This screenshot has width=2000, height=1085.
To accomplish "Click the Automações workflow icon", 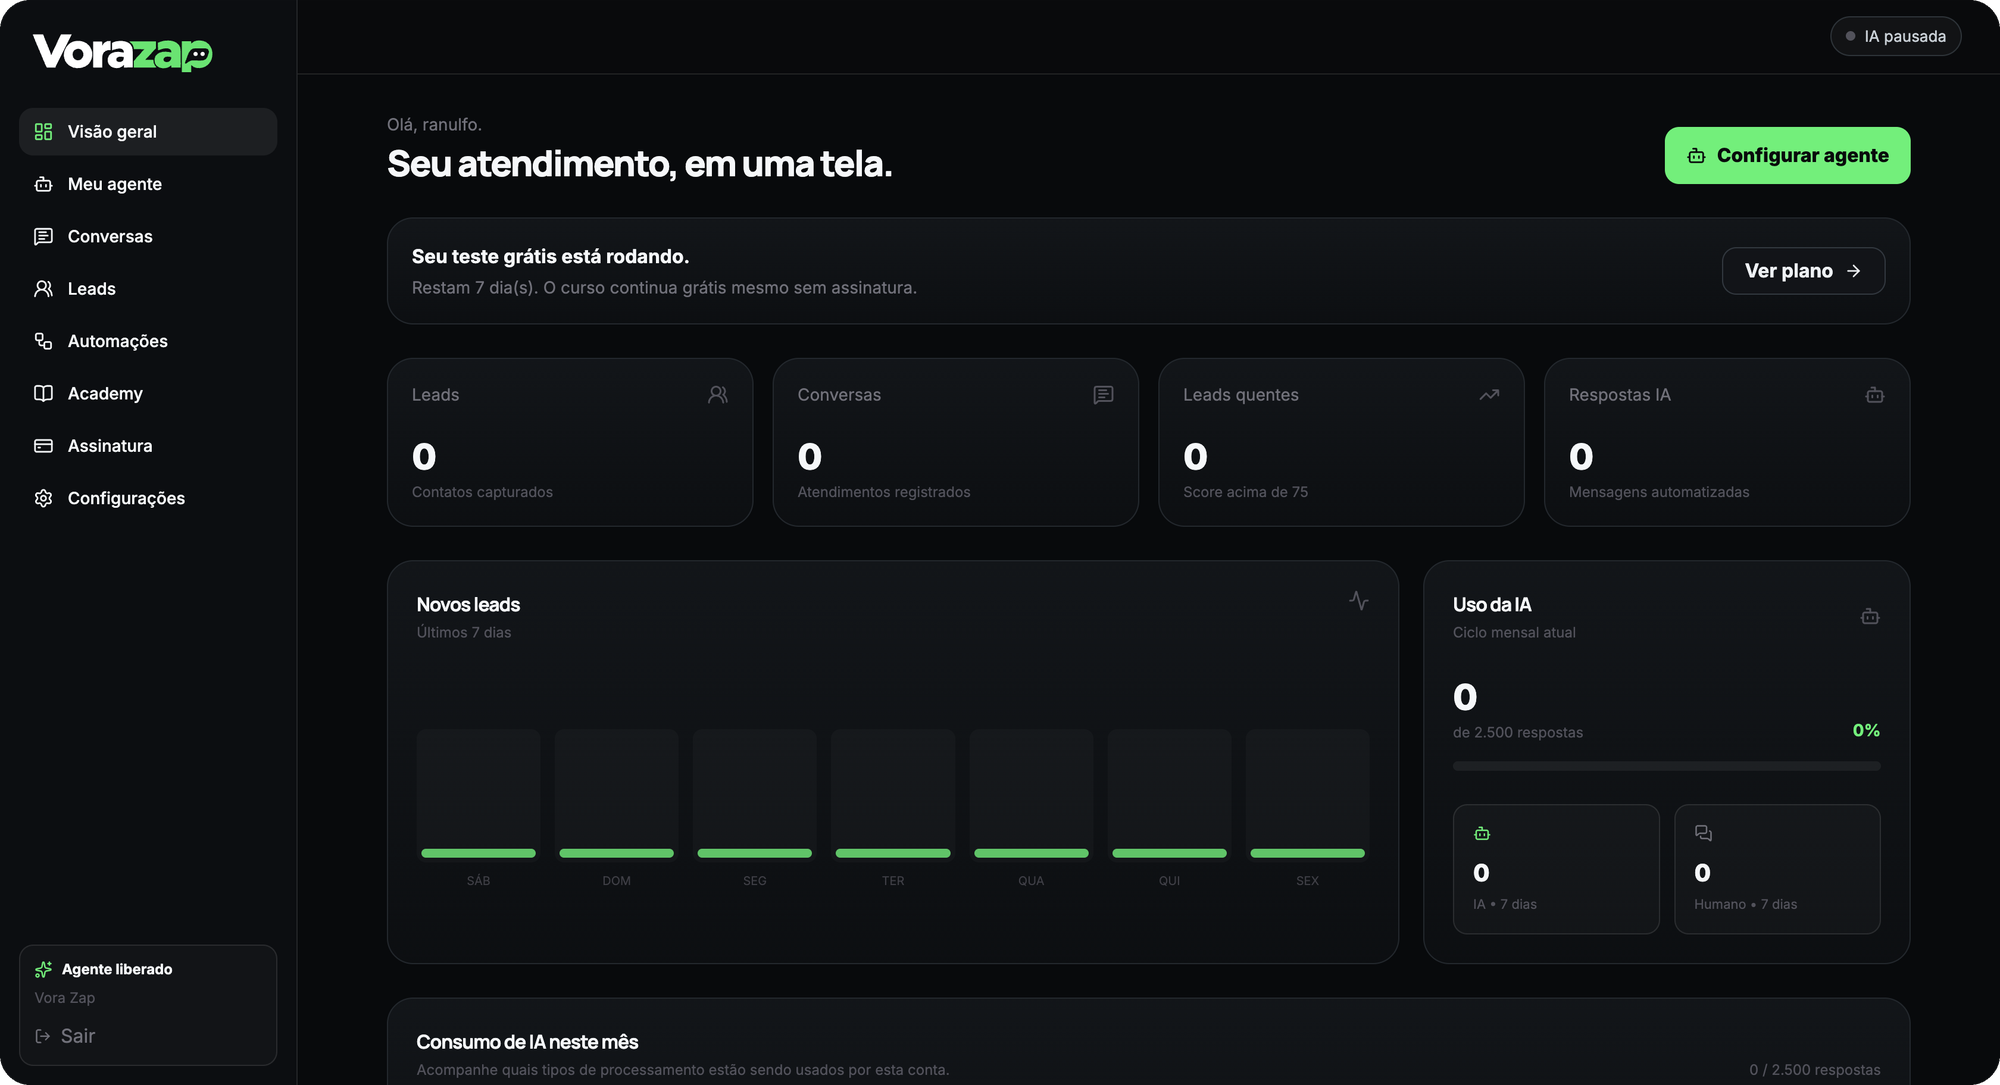I will 43,341.
